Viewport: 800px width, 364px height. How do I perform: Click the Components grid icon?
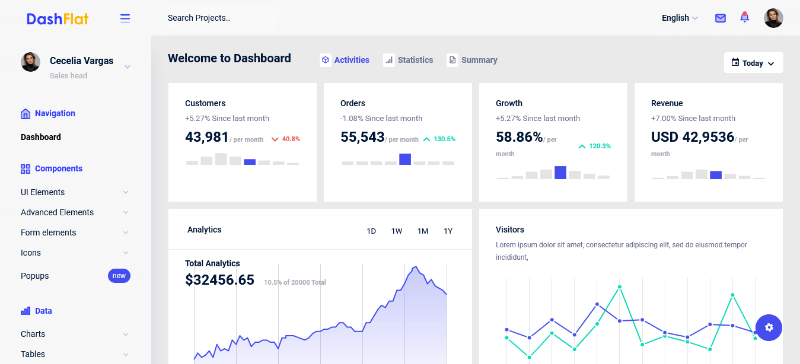click(x=26, y=168)
